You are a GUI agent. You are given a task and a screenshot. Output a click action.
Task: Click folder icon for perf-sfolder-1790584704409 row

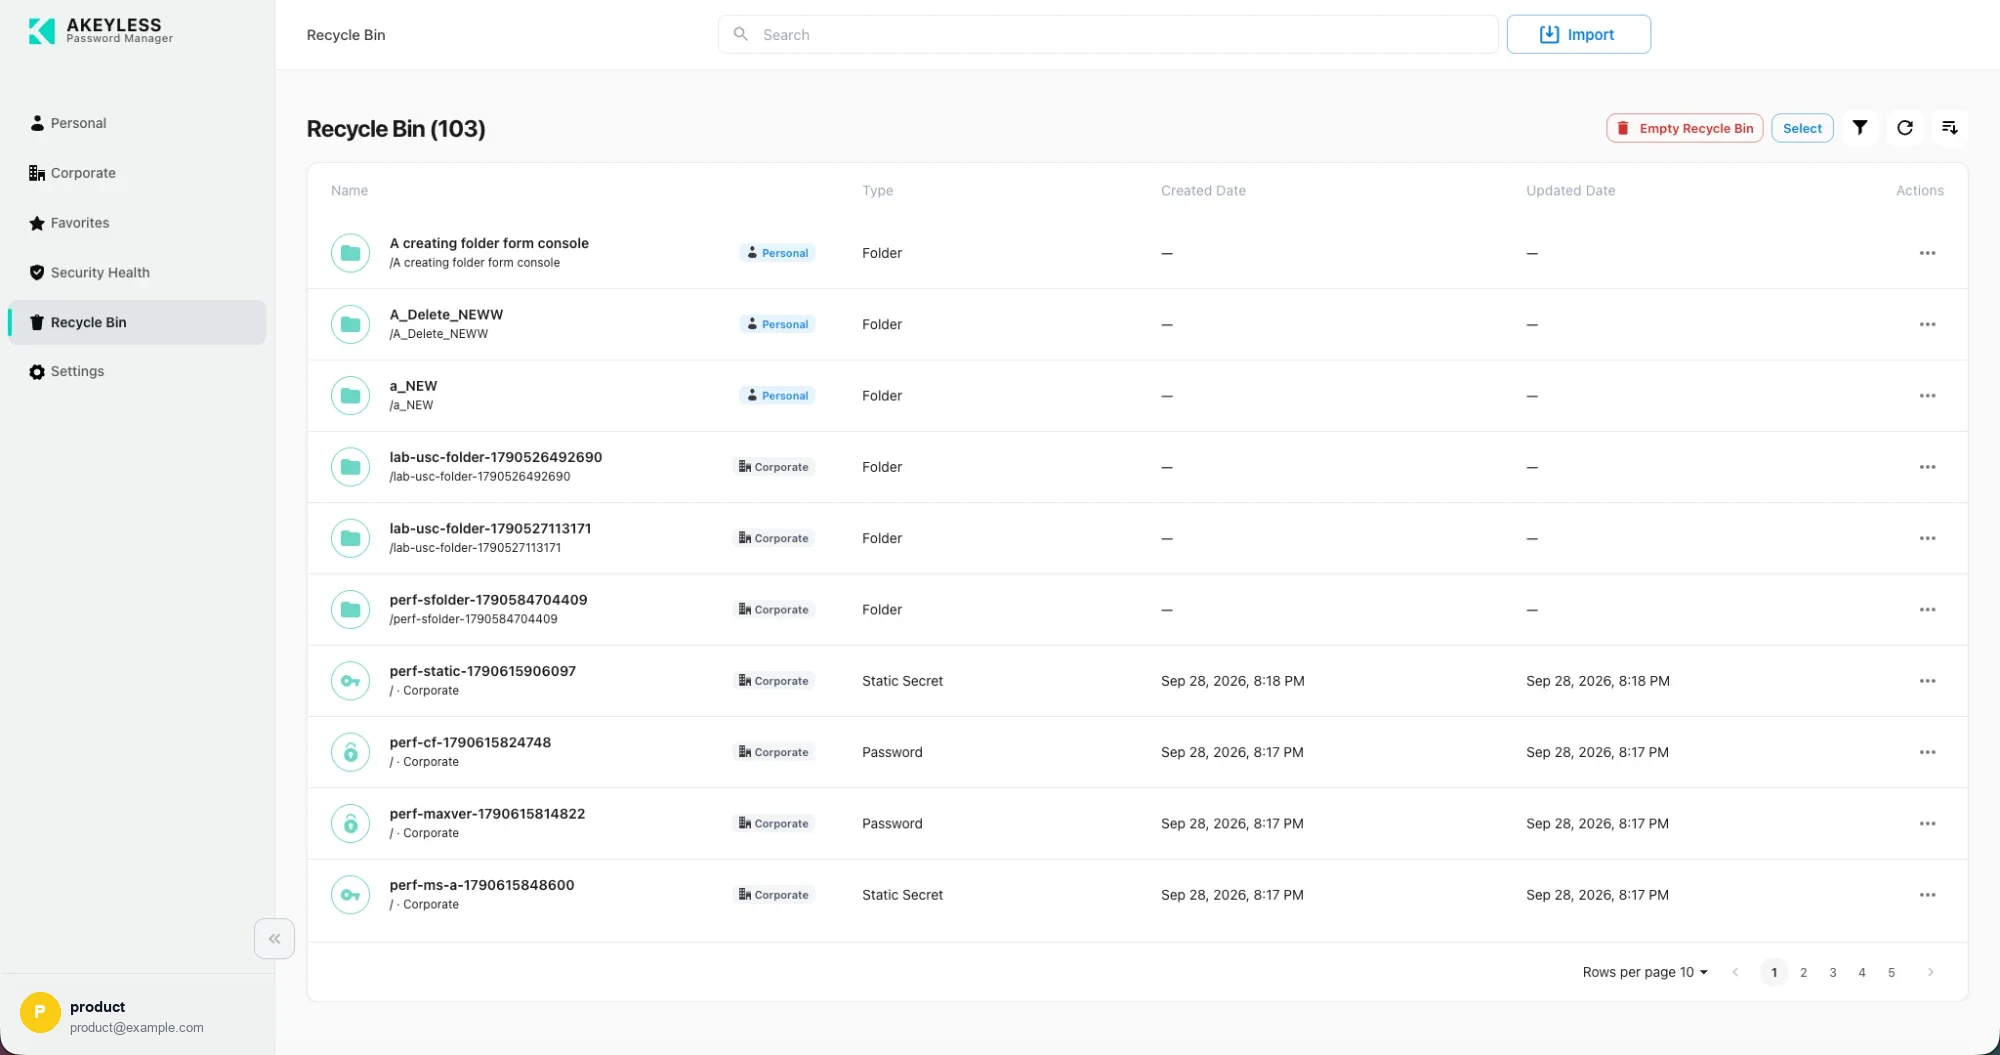[350, 610]
